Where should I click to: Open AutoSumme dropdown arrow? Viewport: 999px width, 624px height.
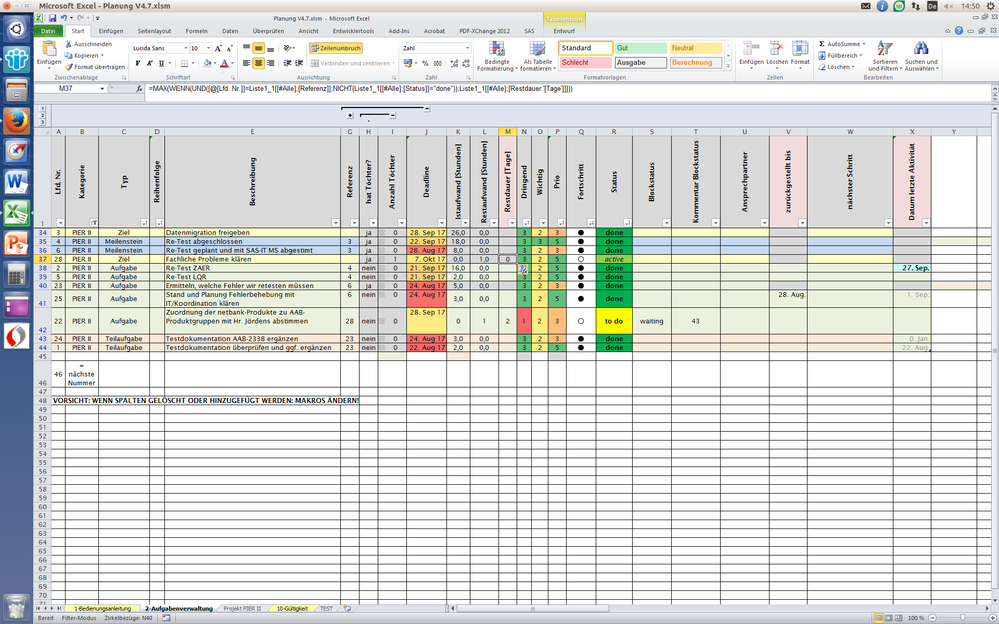coord(864,44)
